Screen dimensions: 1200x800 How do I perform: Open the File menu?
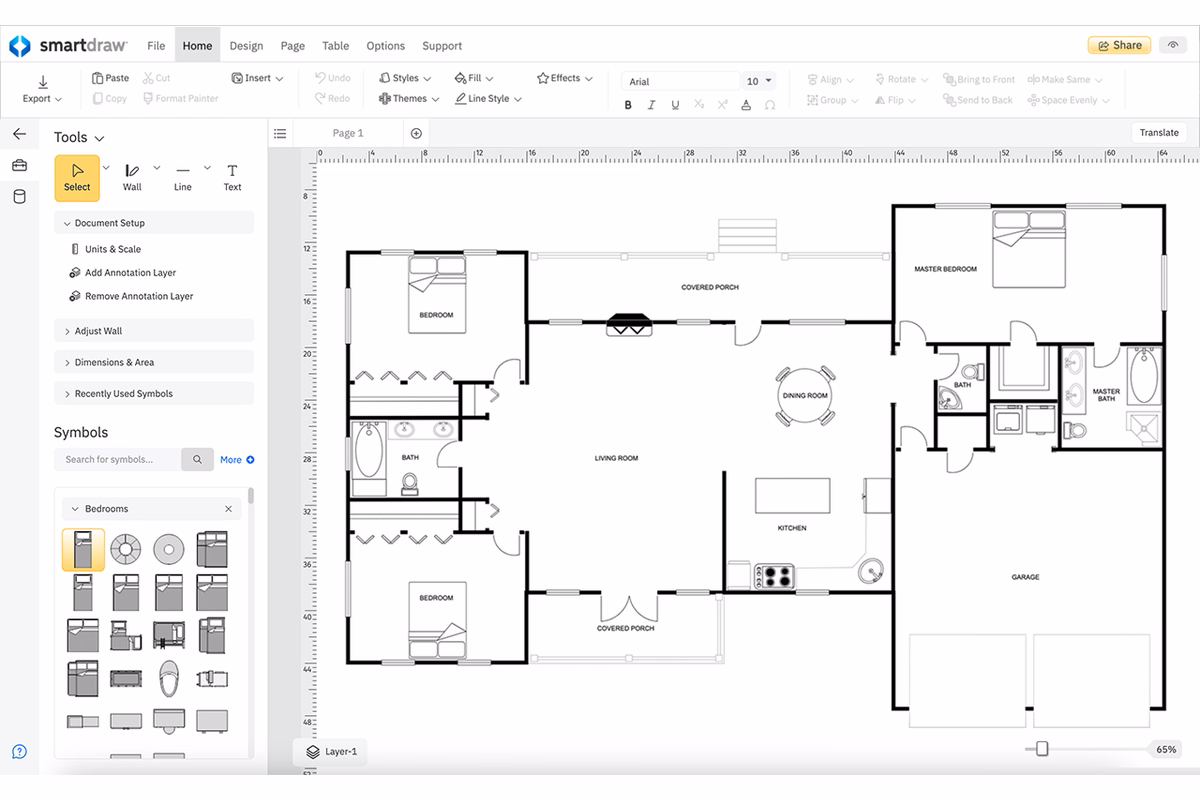156,46
